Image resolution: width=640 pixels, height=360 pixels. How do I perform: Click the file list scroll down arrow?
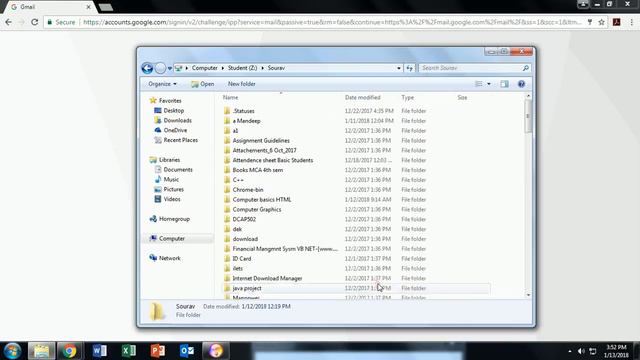tap(528, 295)
